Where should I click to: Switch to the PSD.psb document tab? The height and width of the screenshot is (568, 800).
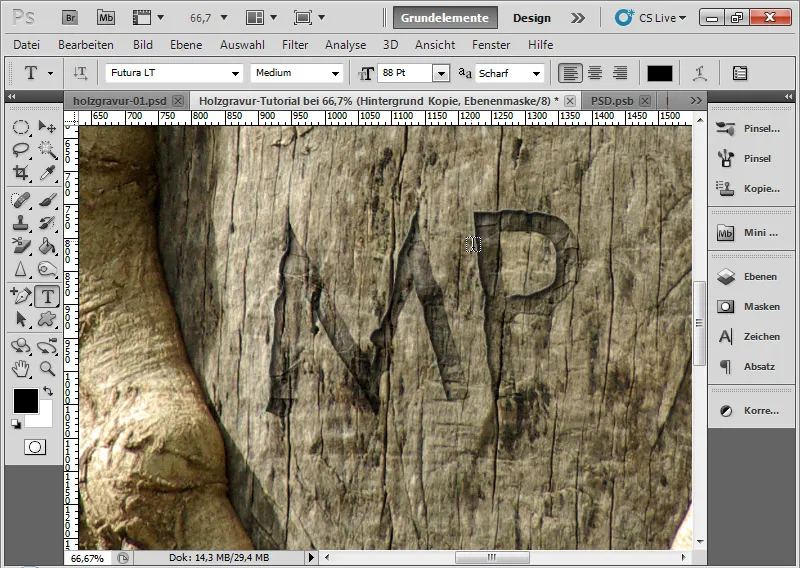612,101
